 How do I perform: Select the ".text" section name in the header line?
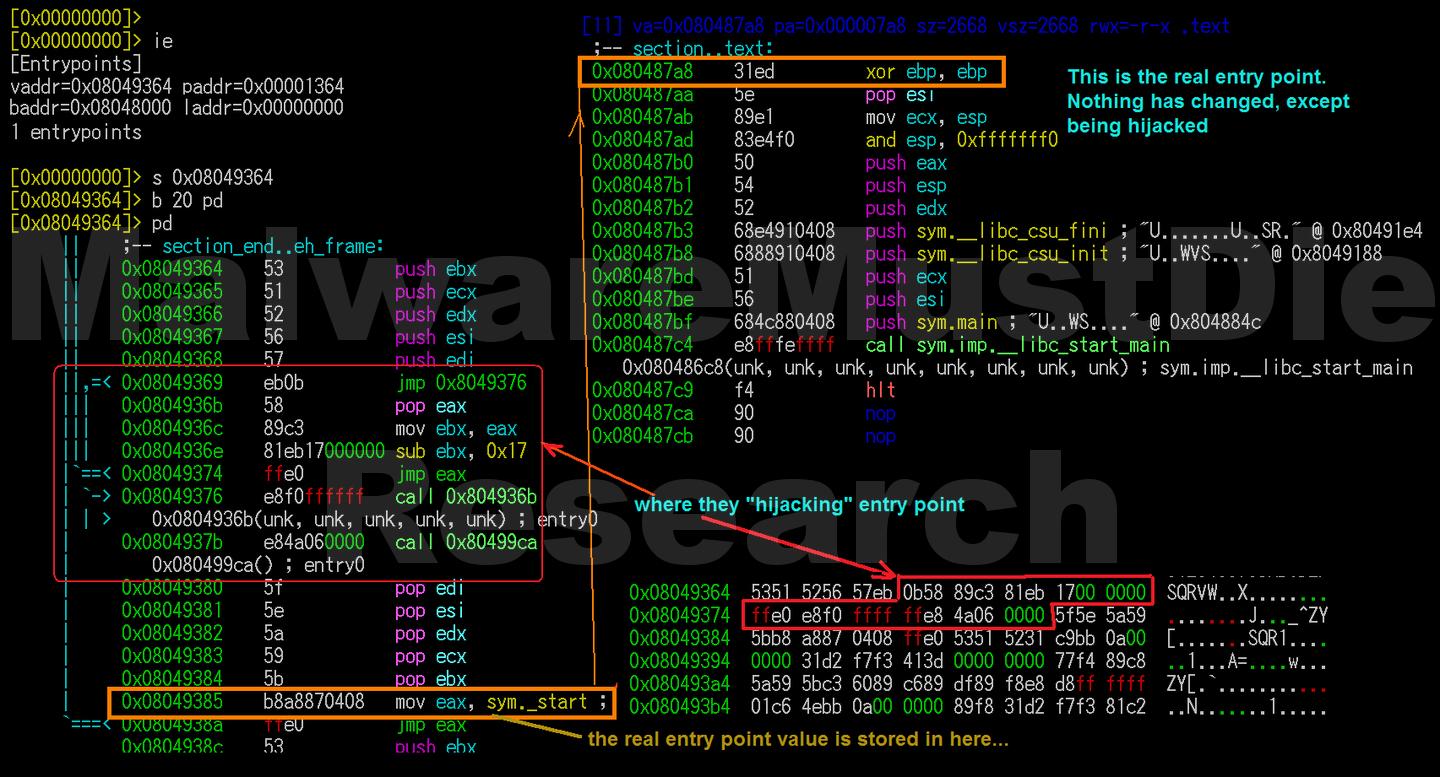(x=1204, y=26)
